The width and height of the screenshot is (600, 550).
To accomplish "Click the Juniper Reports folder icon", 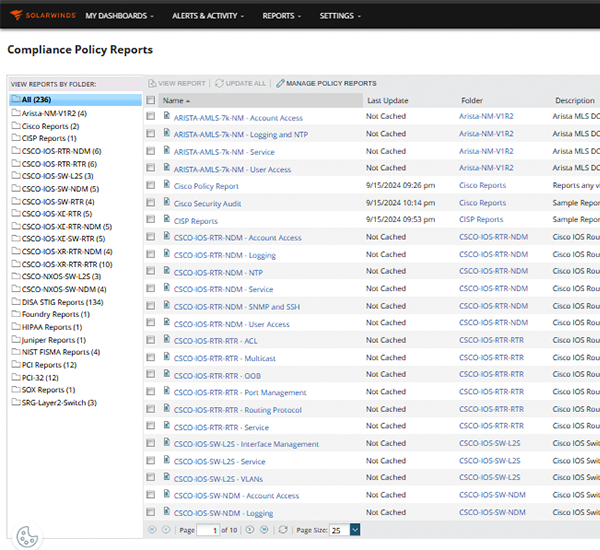I will 16,339.
